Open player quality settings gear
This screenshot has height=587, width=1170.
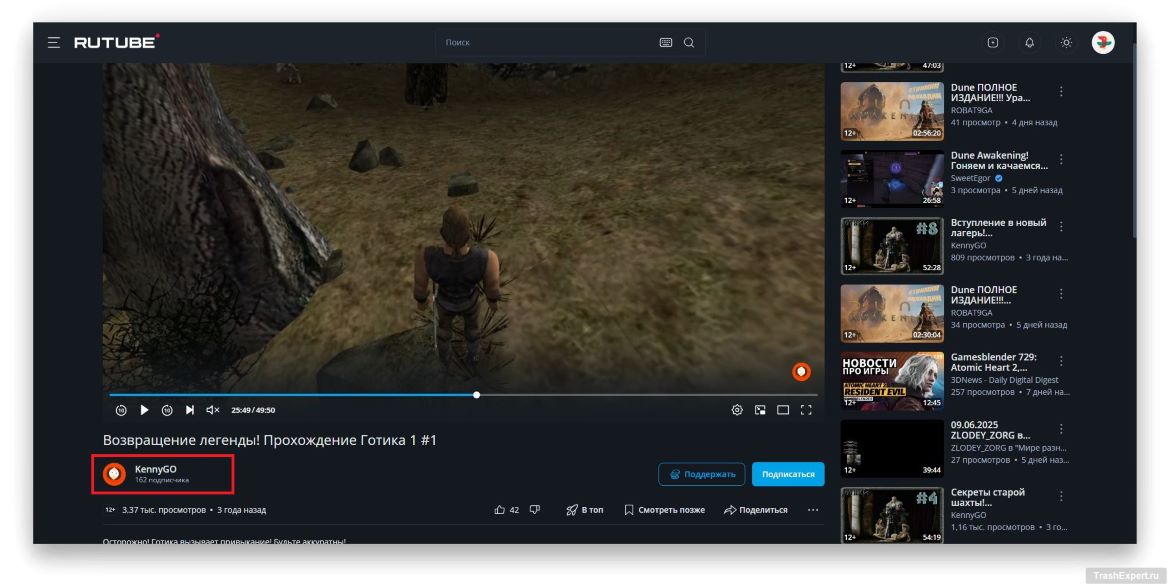[x=737, y=410]
